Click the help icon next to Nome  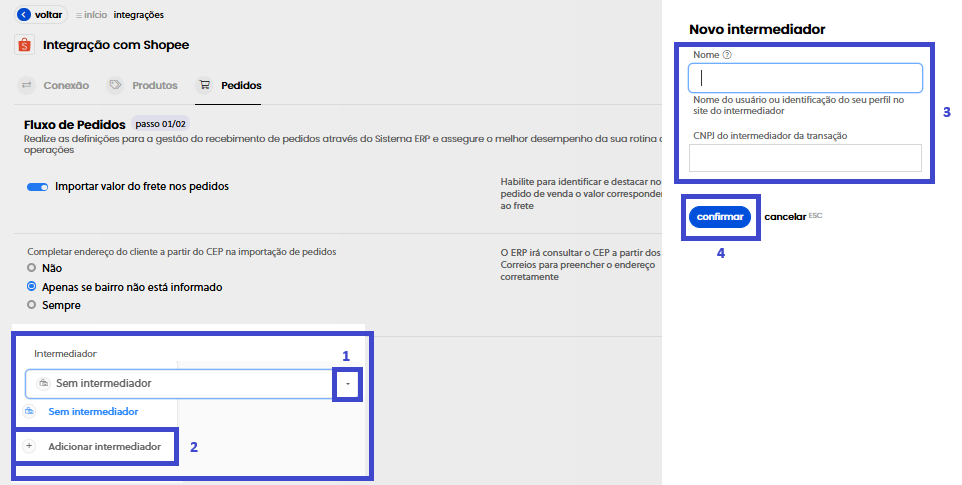point(727,55)
